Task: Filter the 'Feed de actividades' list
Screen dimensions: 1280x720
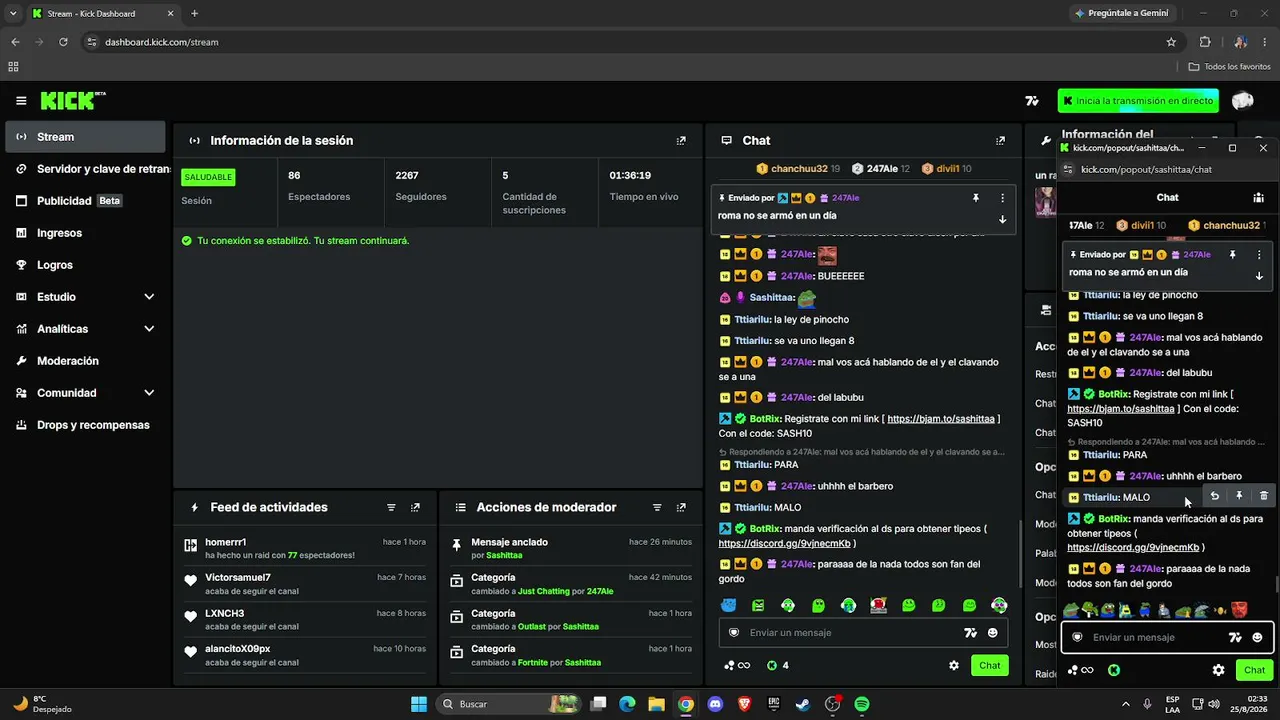Action: pyautogui.click(x=391, y=508)
